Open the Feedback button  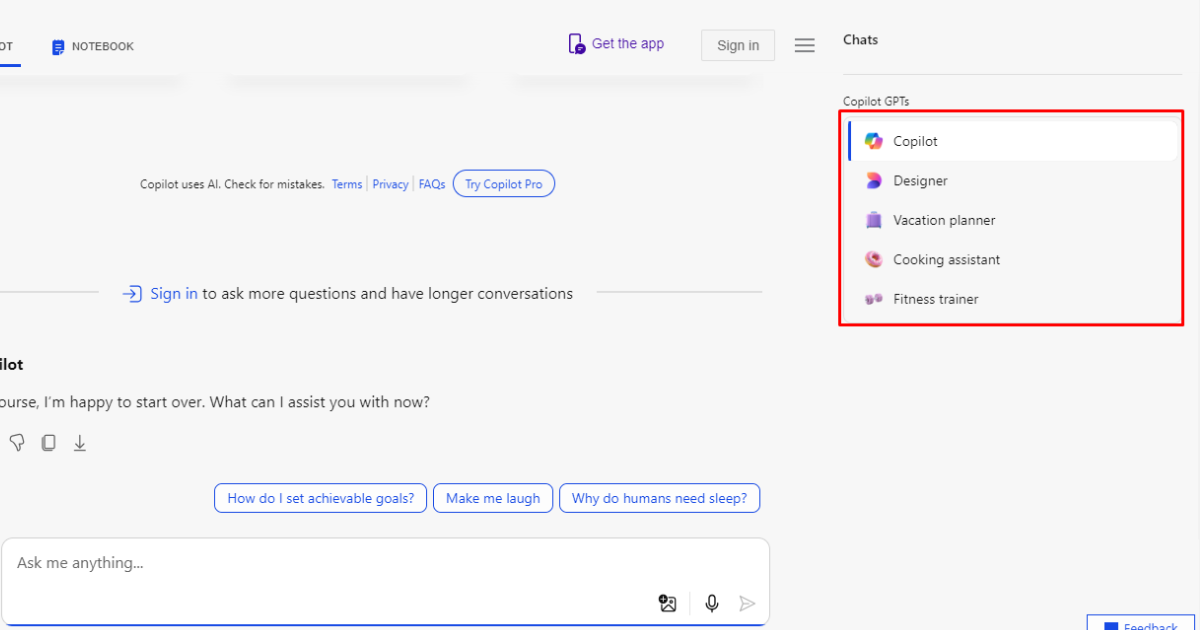1142,624
